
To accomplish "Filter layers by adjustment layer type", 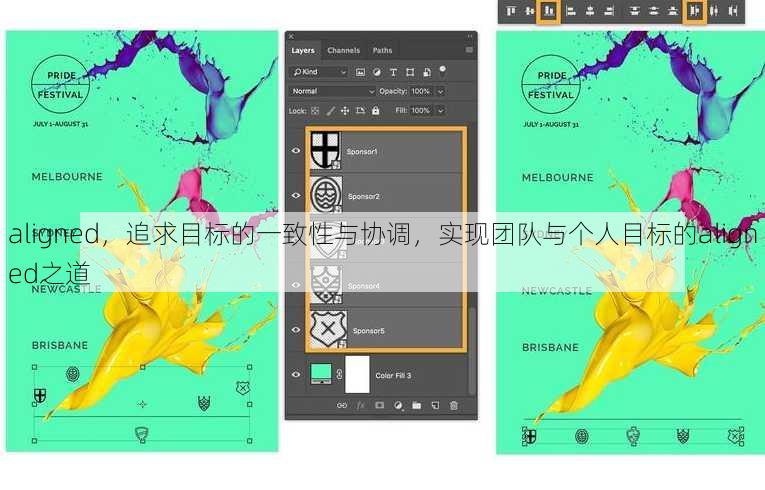I will click(x=377, y=72).
